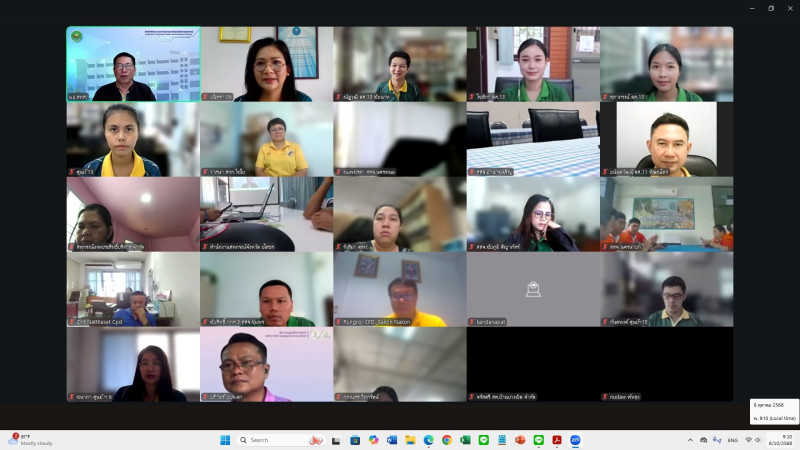Open the Microsoft Store icon
This screenshot has width=800, height=450.
point(355,440)
